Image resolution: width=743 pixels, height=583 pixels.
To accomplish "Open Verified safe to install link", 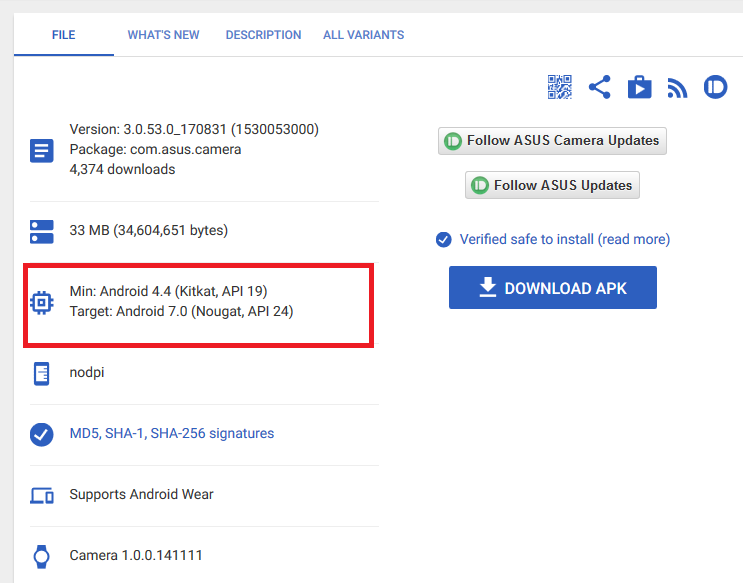I will tap(565, 239).
